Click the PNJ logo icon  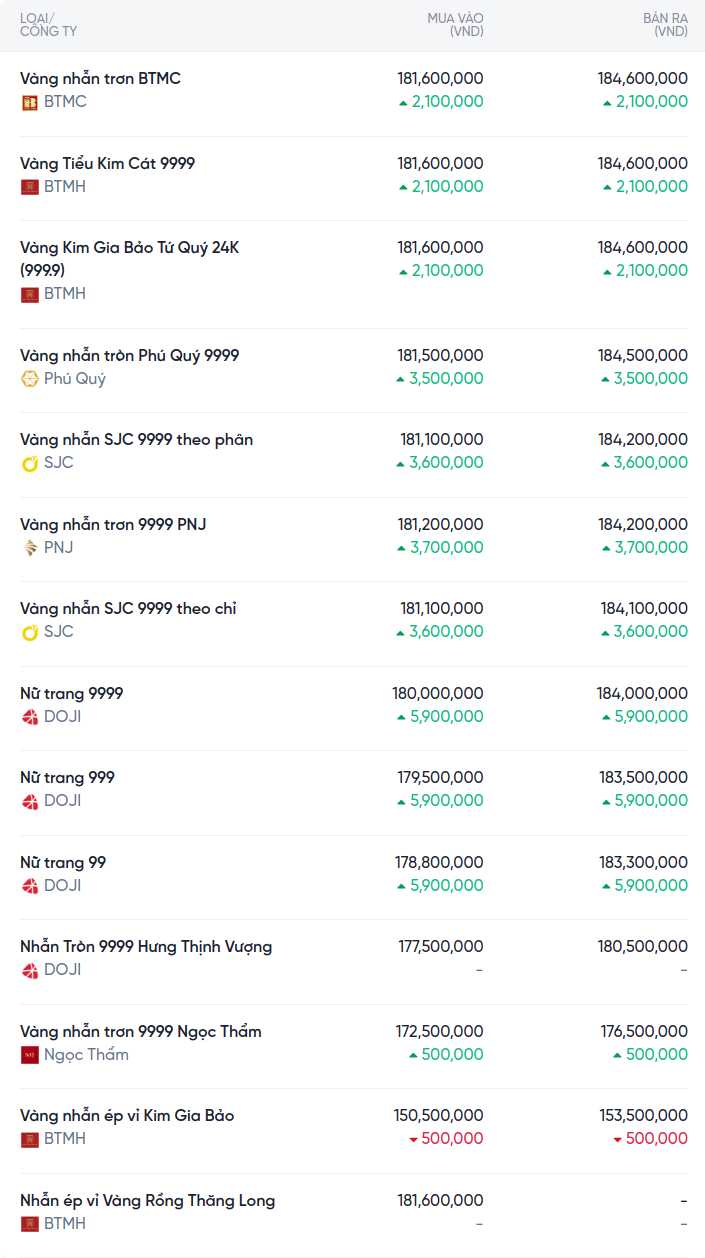(x=30, y=548)
